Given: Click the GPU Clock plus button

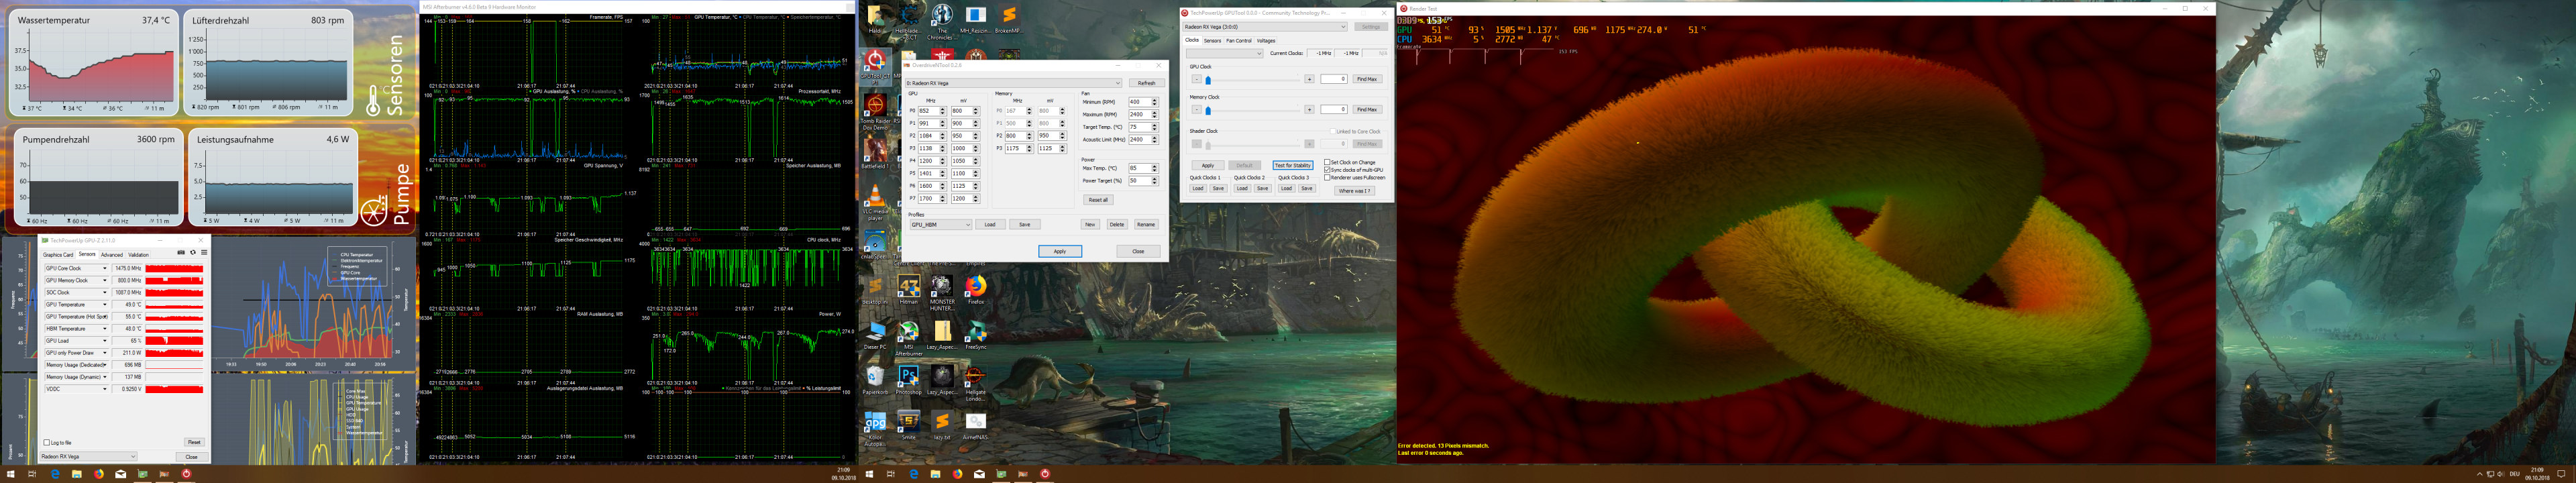Looking at the screenshot, I should point(1309,79).
